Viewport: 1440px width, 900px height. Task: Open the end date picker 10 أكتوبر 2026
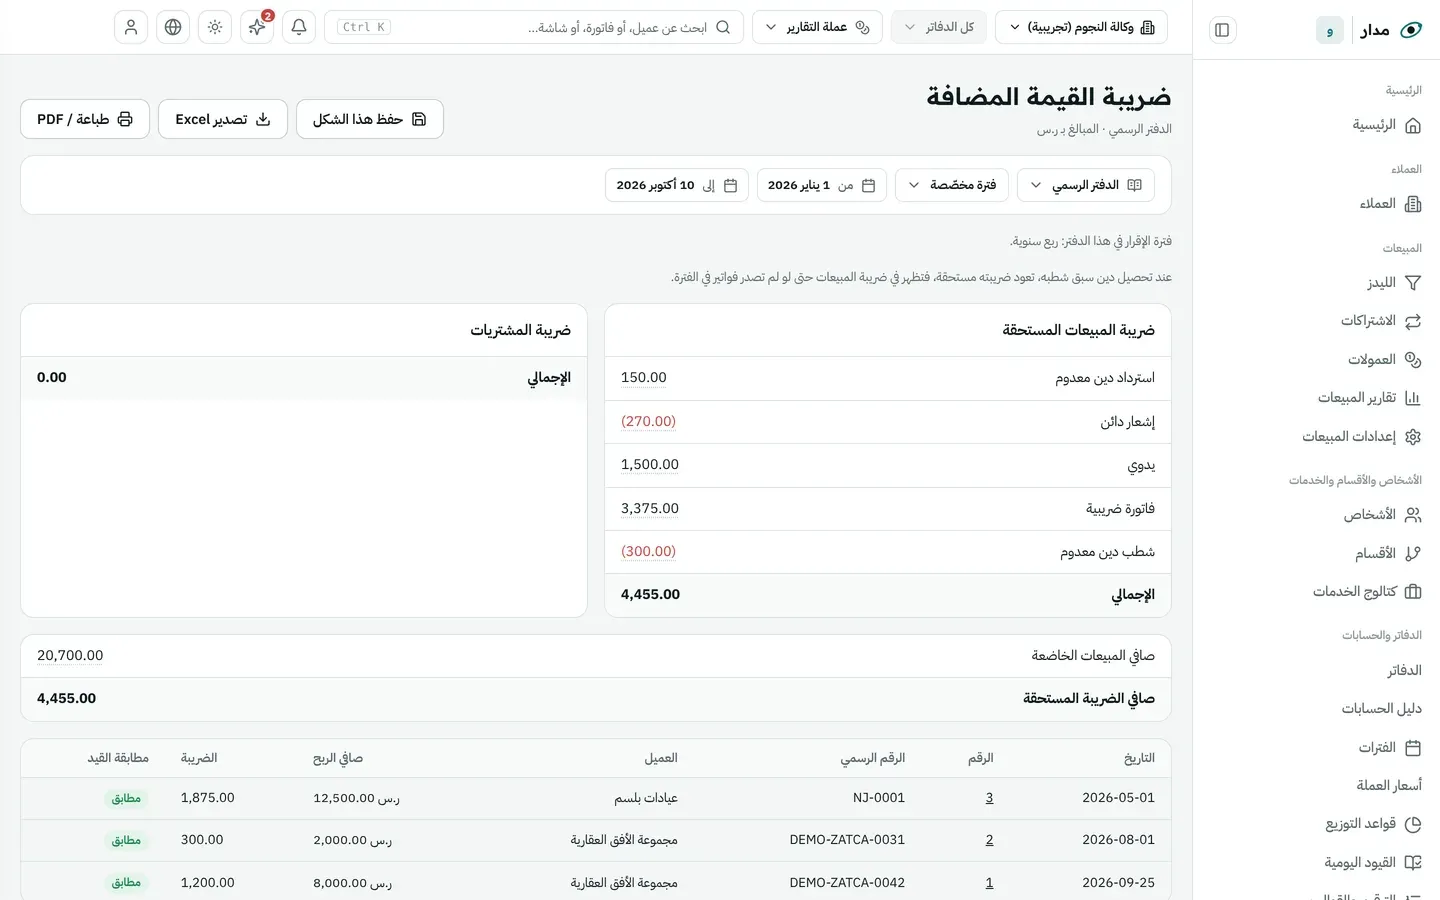pos(677,185)
